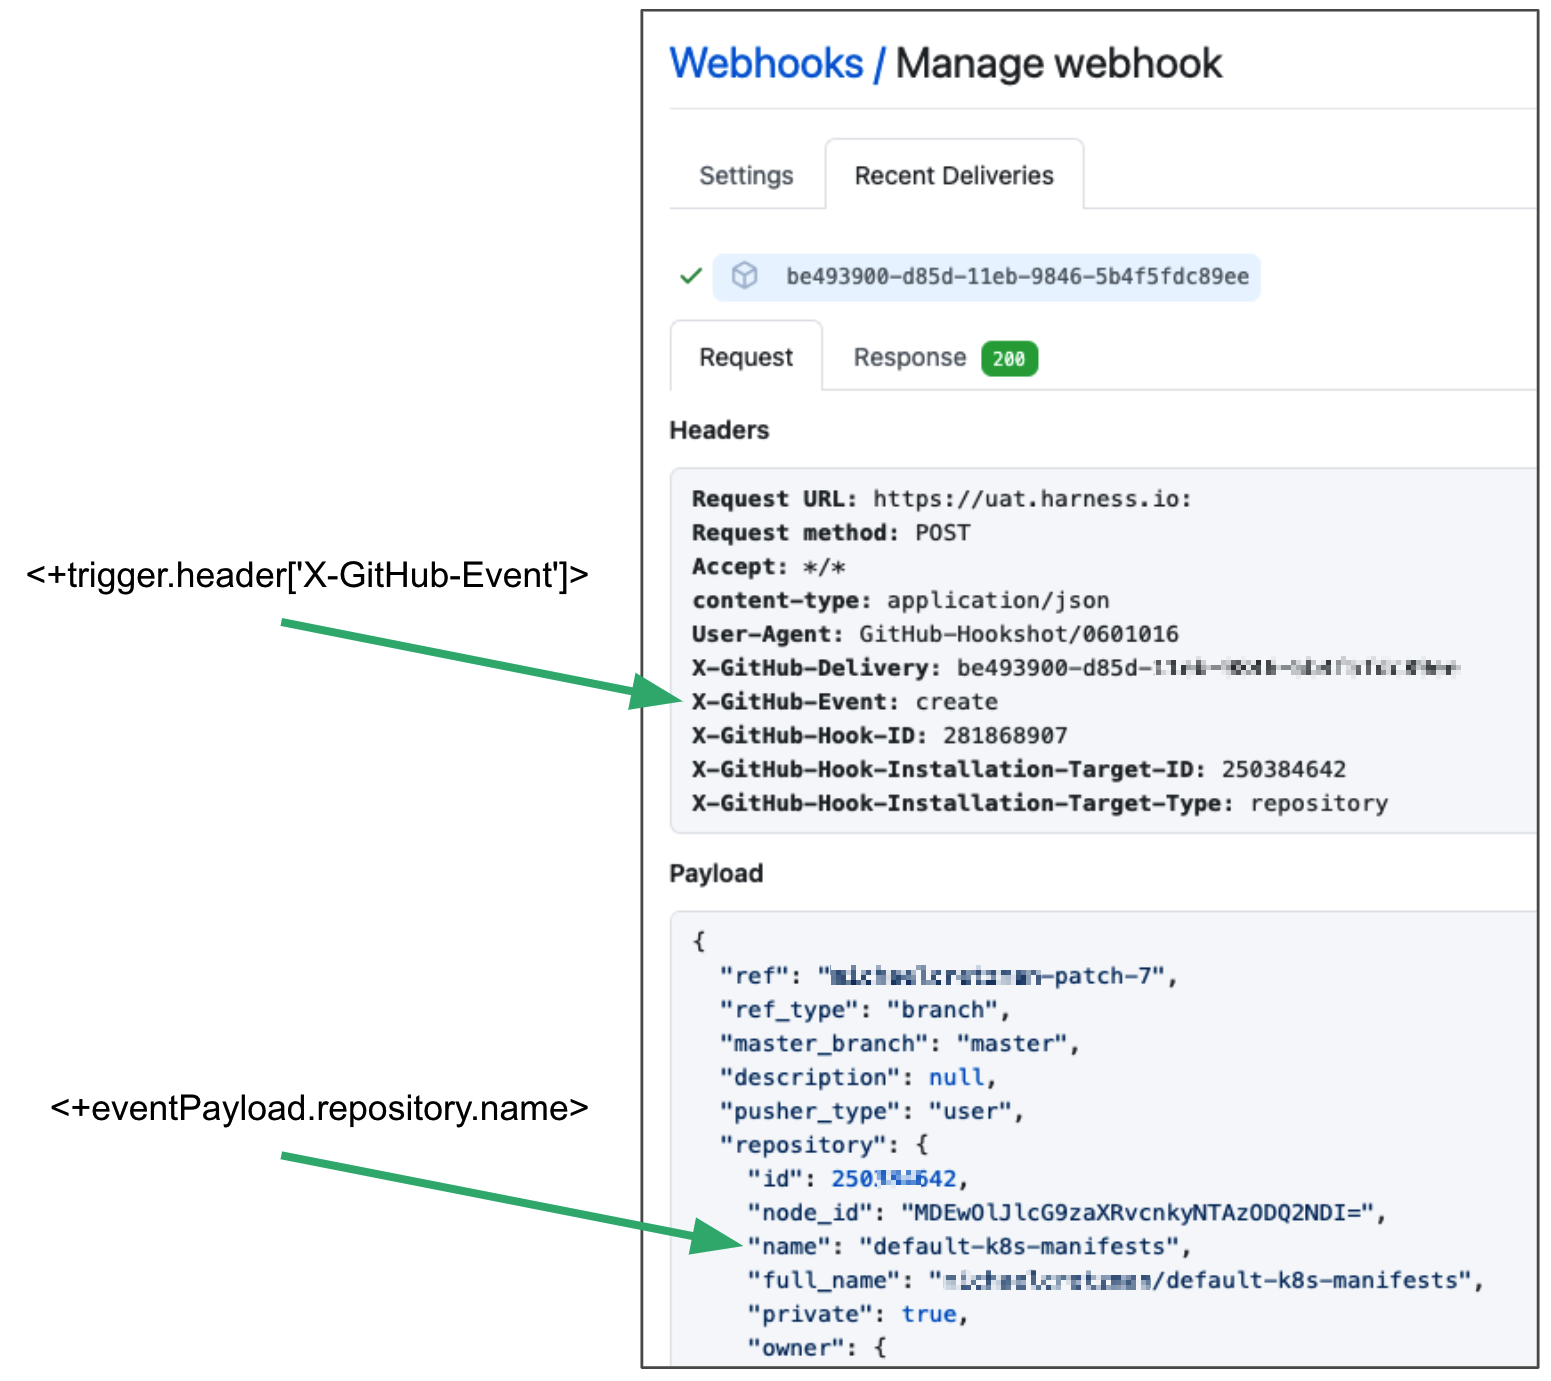1551x1381 pixels.
Task: Open the Response tab of the delivery
Action: click(x=908, y=357)
